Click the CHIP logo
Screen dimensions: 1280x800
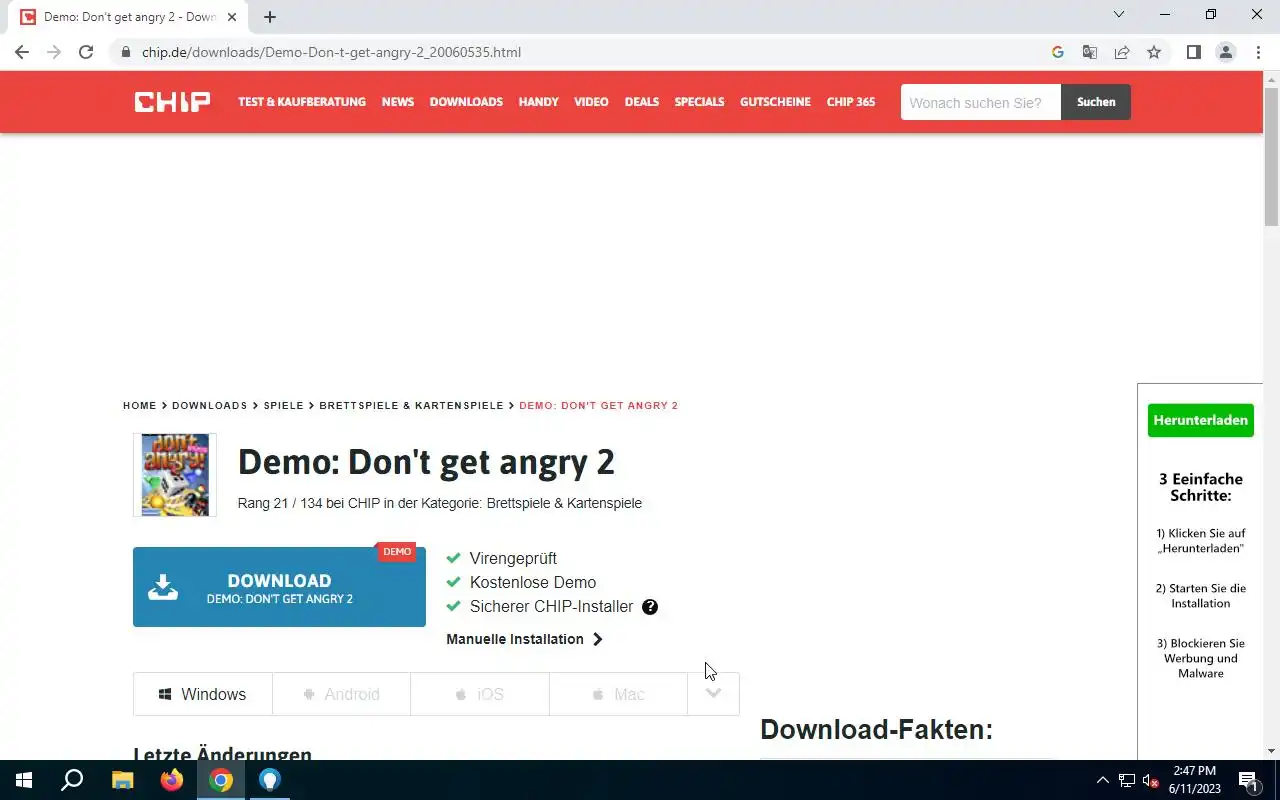point(172,102)
